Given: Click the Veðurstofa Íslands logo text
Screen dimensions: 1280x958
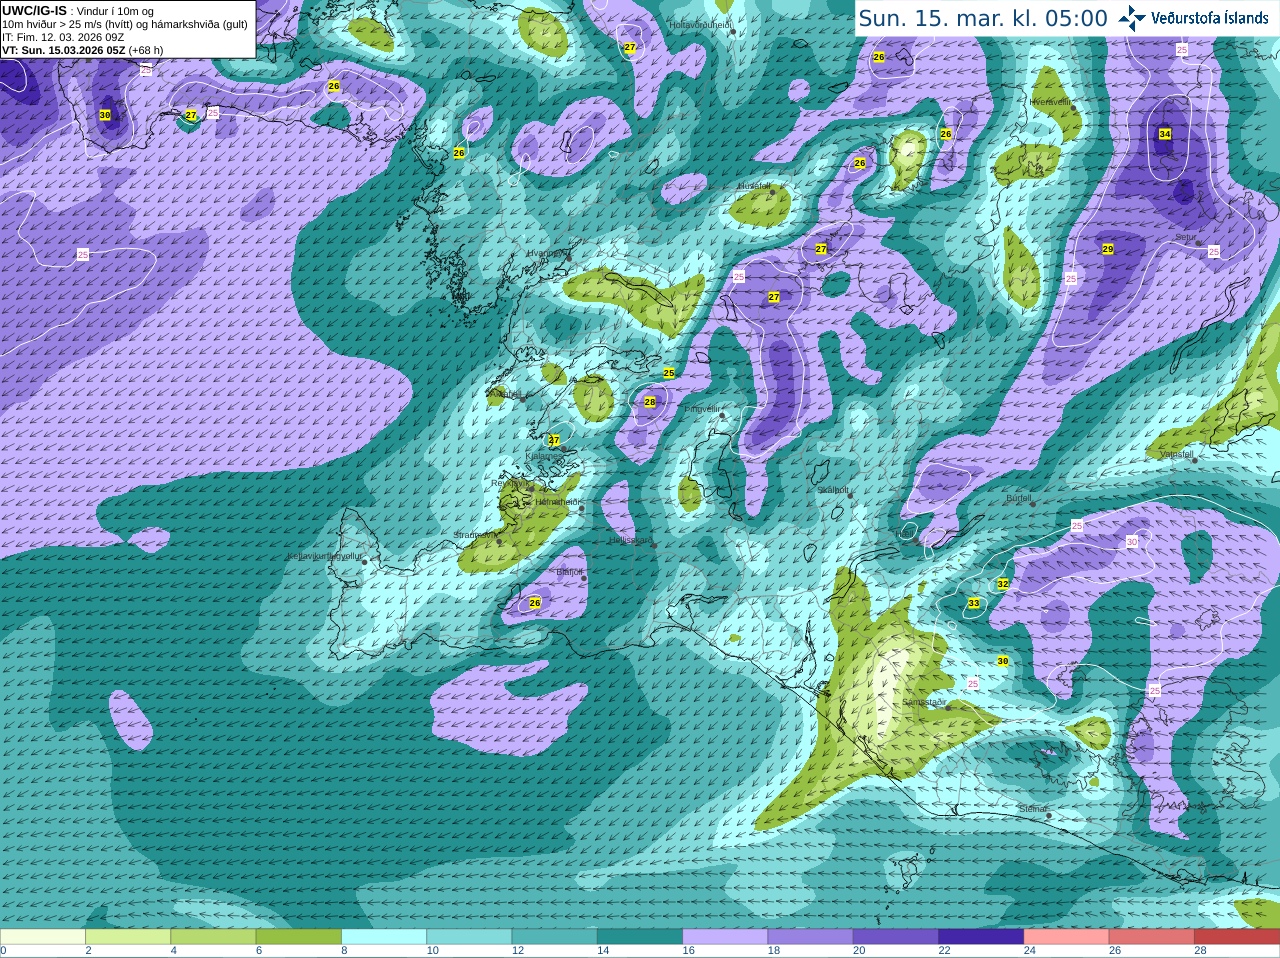Looking at the screenshot, I should point(1210,18).
